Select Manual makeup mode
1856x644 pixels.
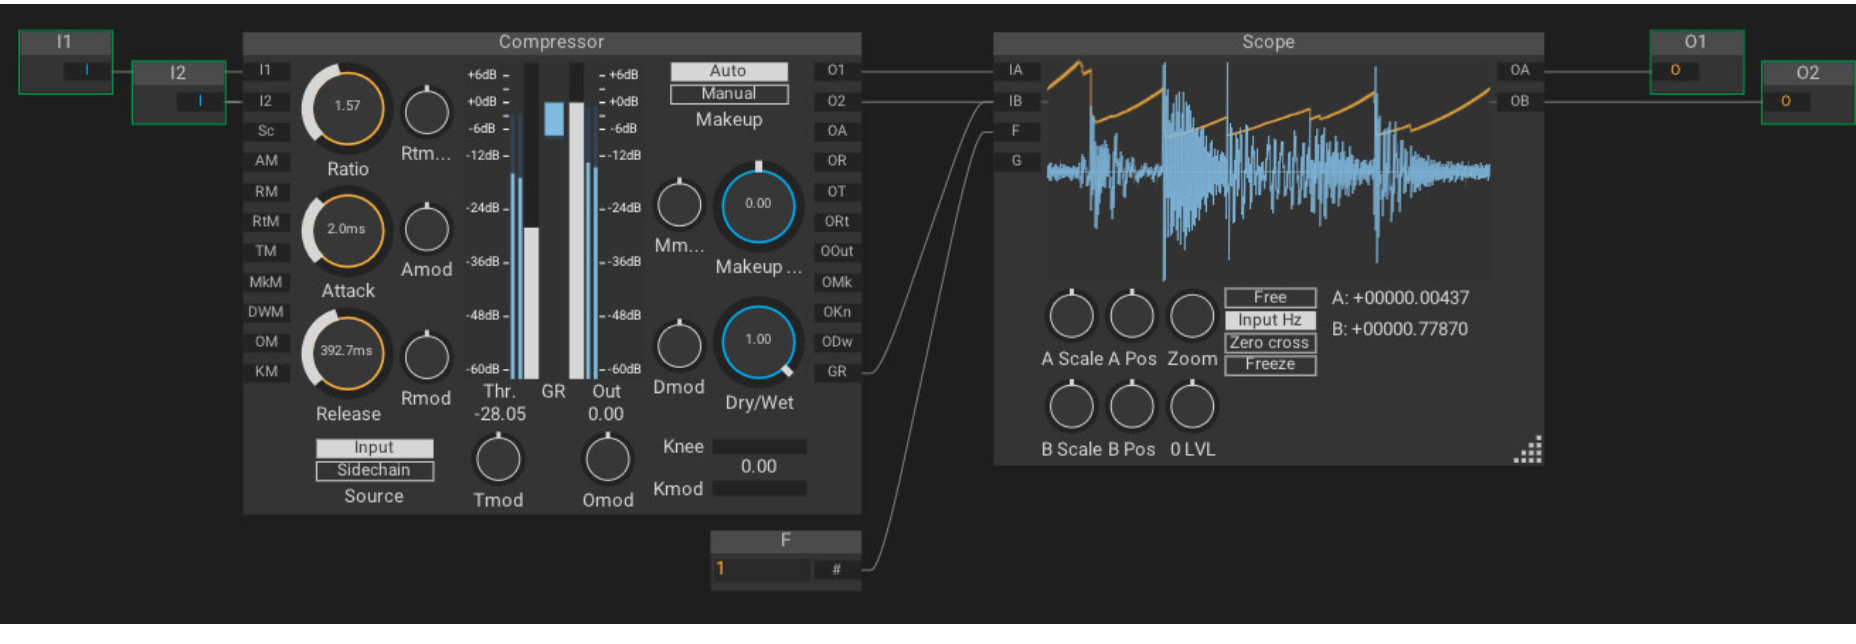729,94
